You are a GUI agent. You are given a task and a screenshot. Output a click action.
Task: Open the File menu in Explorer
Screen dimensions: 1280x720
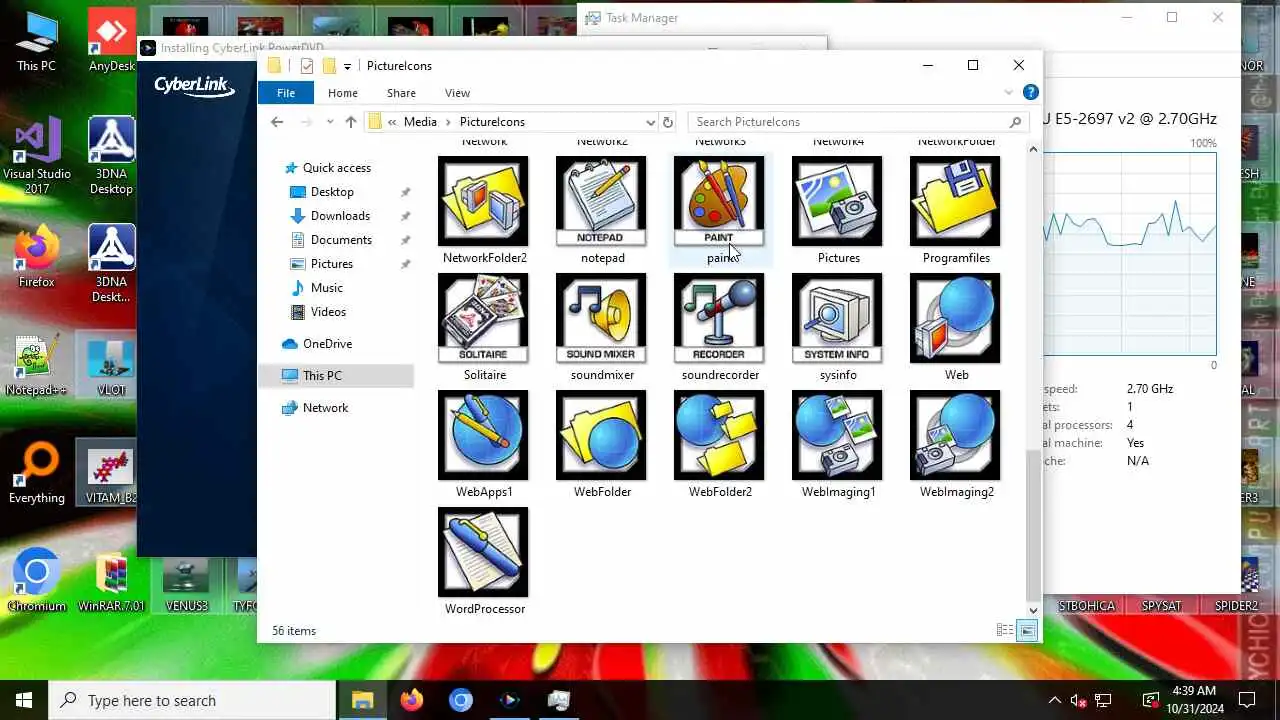[x=286, y=93]
